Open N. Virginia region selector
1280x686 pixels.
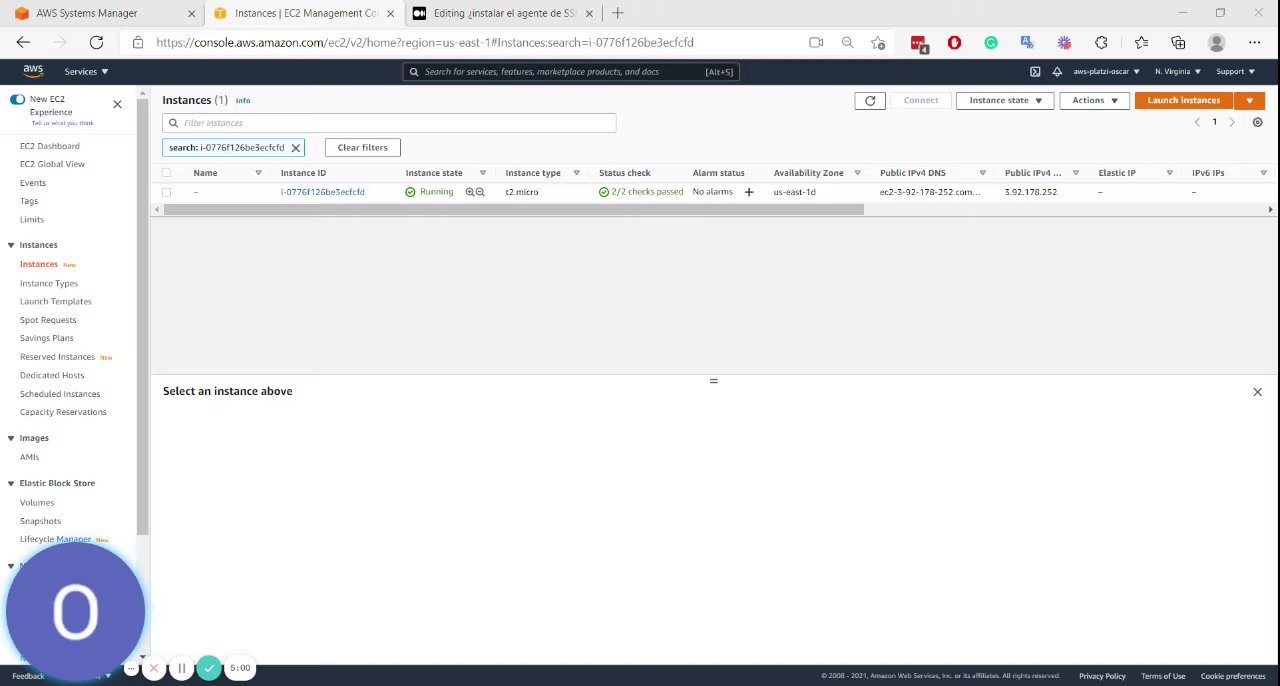[x=1179, y=72]
